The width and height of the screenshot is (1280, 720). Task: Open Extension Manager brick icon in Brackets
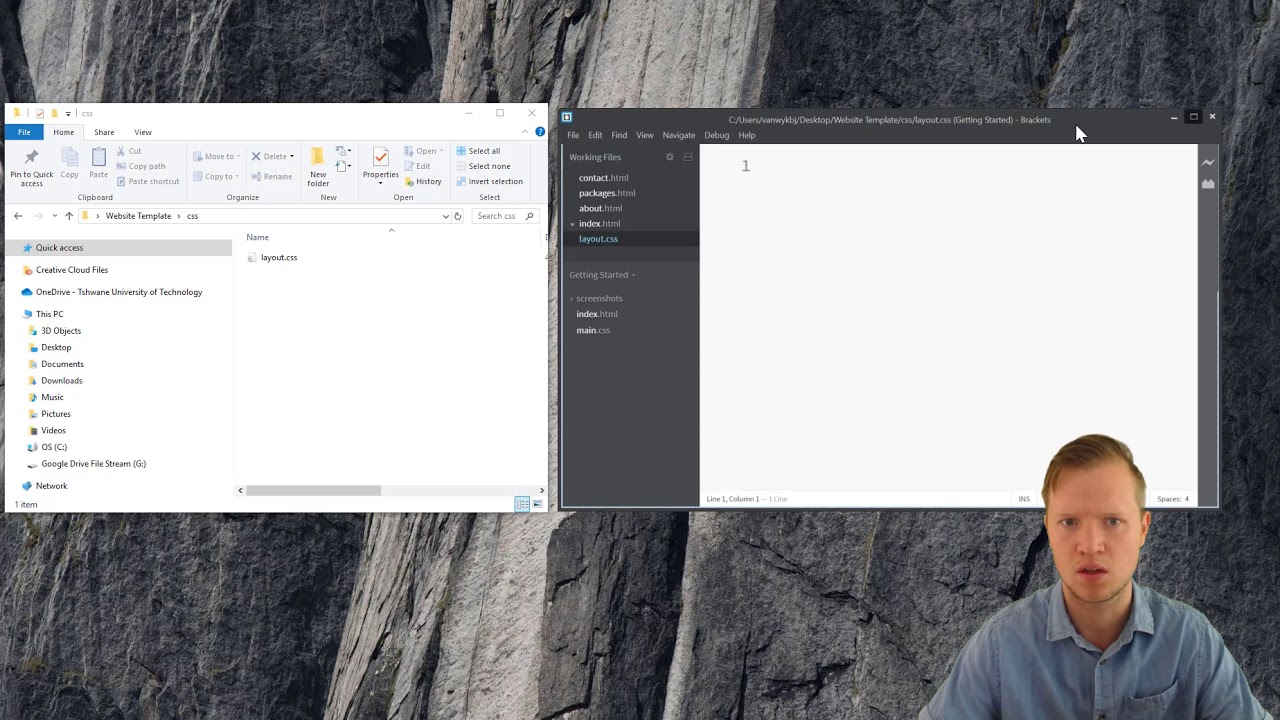click(1208, 184)
